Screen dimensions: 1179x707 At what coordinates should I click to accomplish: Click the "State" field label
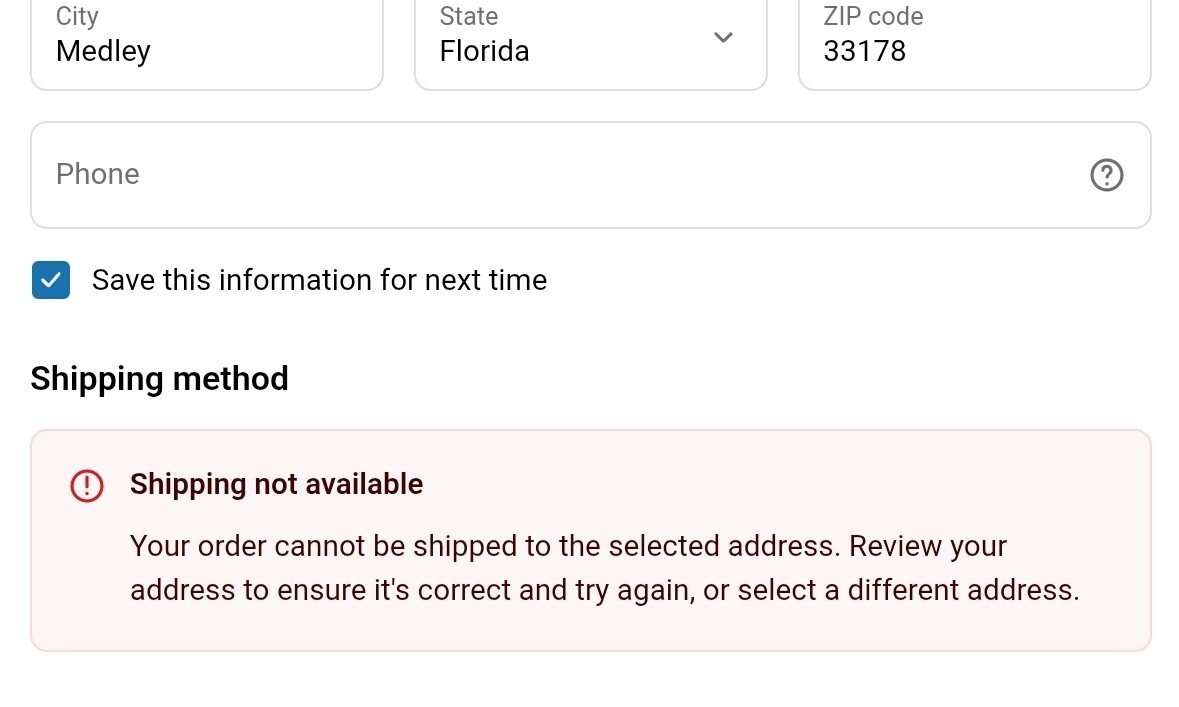pos(468,16)
